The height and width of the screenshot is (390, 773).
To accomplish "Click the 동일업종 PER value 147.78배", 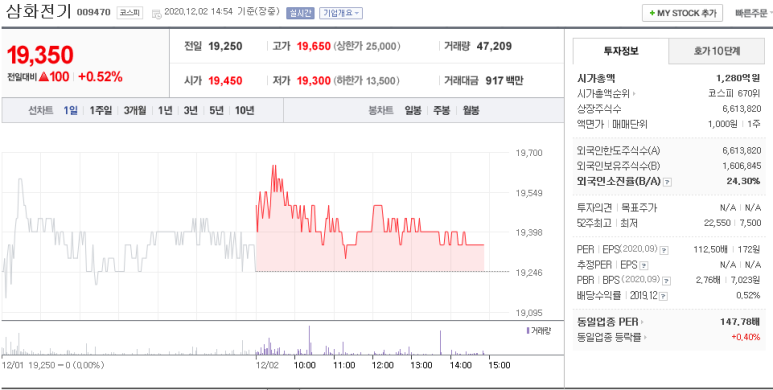I will (x=740, y=322).
